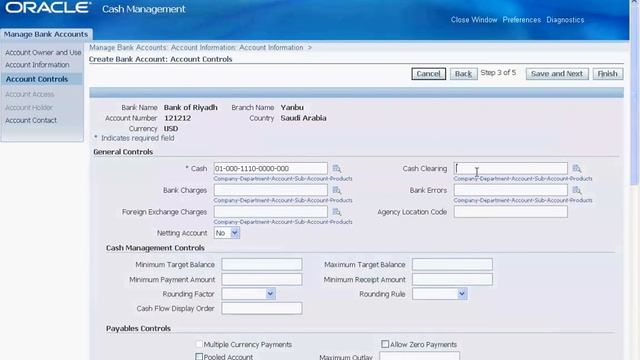Image resolution: width=640 pixels, height=360 pixels.
Task: Open Foreign Exchange Charges search icon
Action: (x=337, y=212)
